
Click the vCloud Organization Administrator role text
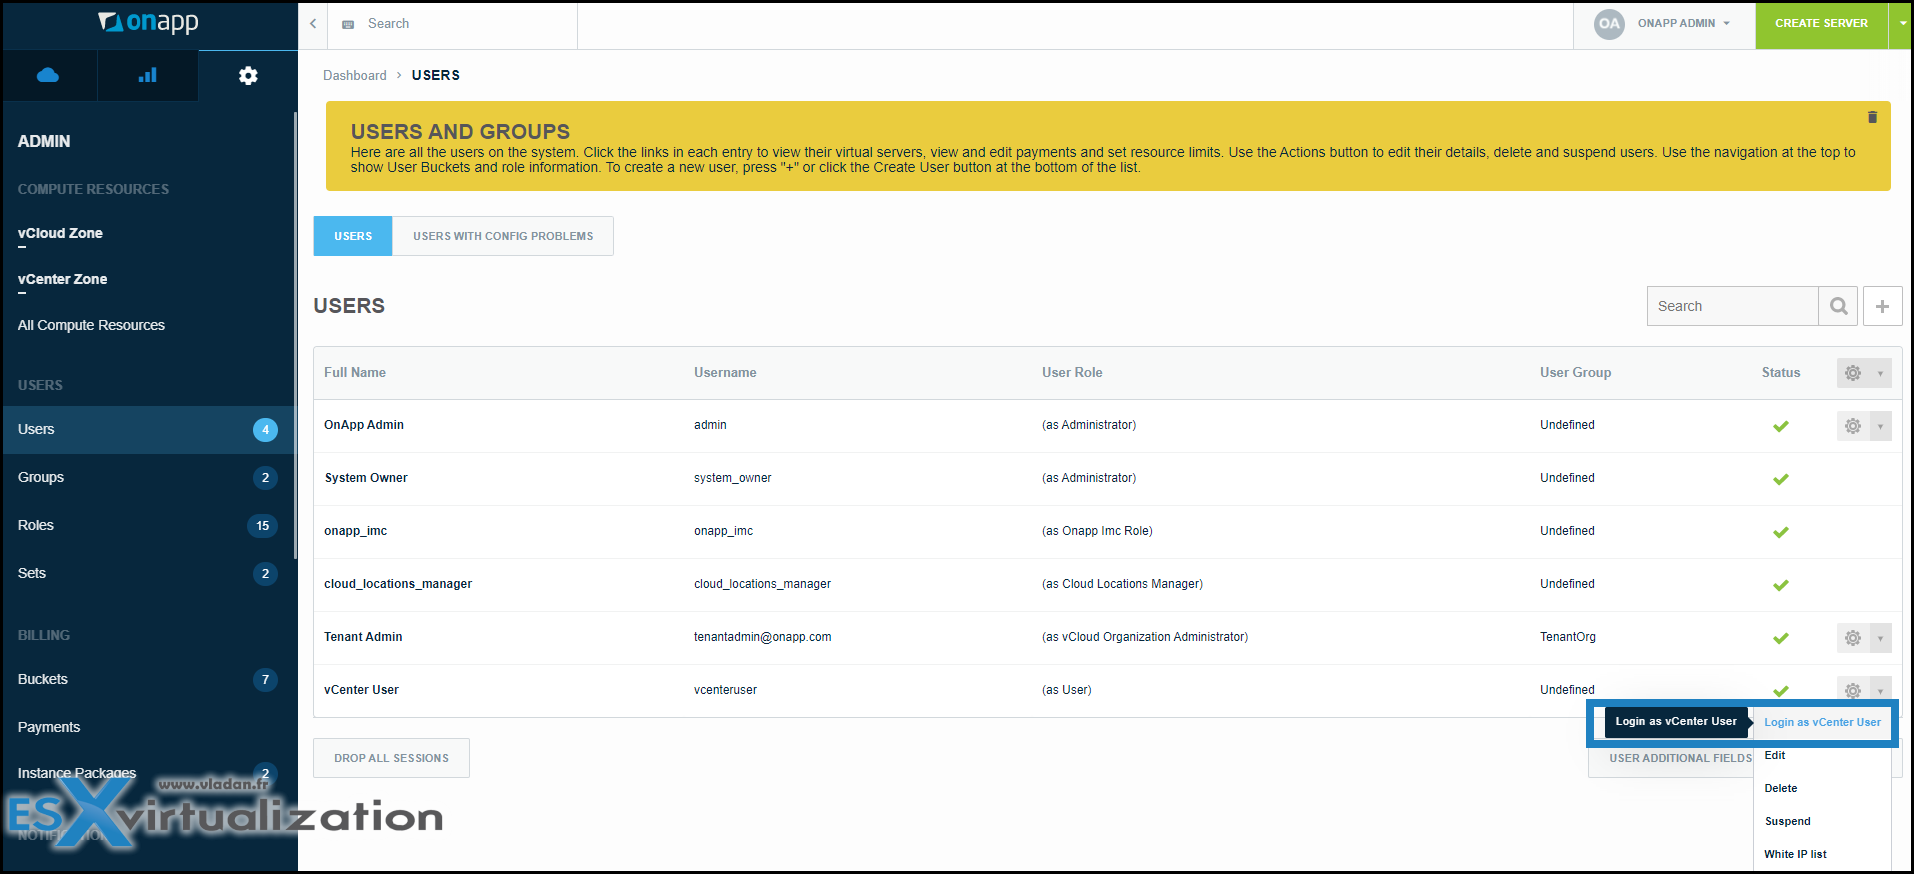tap(1145, 637)
